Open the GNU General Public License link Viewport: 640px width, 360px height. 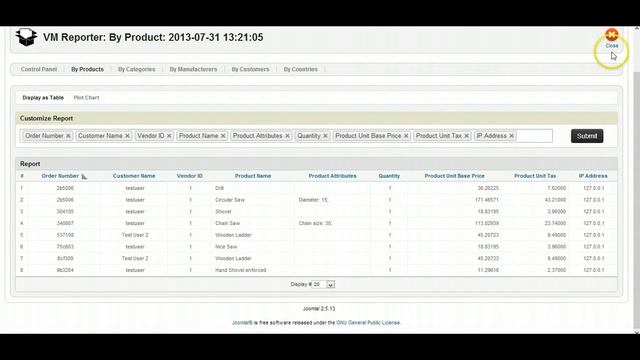tap(368, 323)
